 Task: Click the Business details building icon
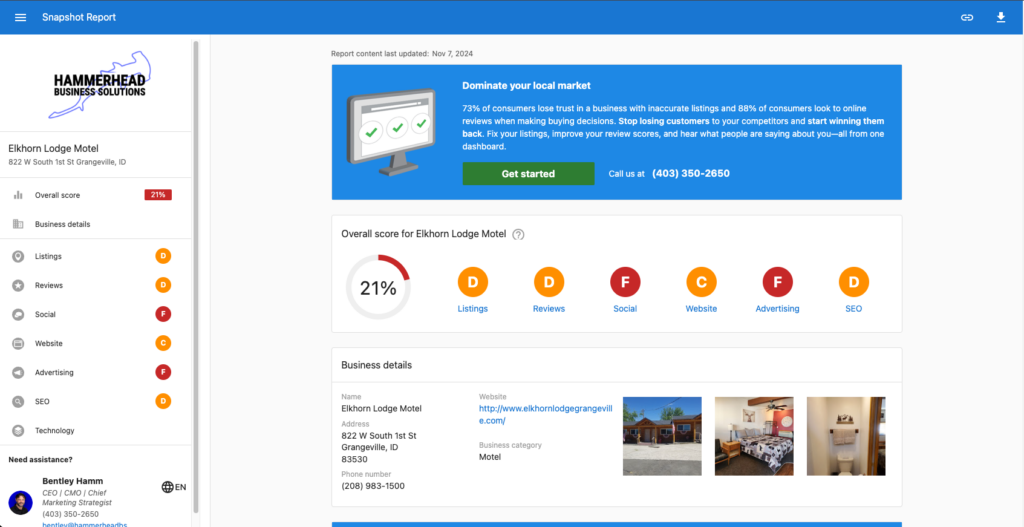pyautogui.click(x=18, y=224)
